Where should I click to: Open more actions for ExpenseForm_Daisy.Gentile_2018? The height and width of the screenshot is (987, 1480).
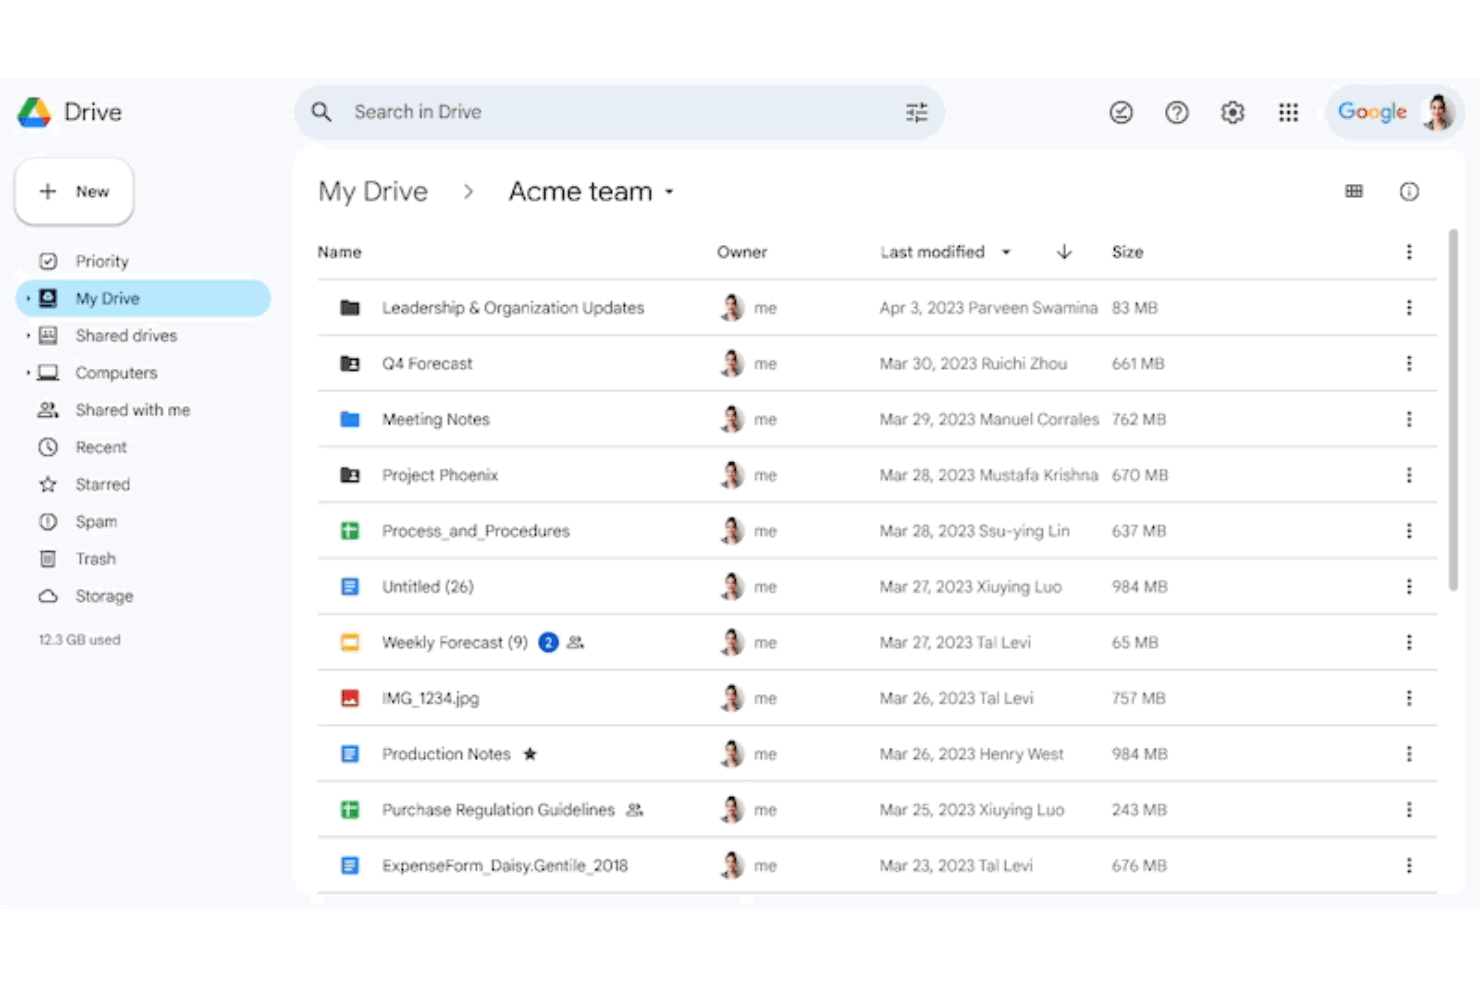(x=1409, y=865)
